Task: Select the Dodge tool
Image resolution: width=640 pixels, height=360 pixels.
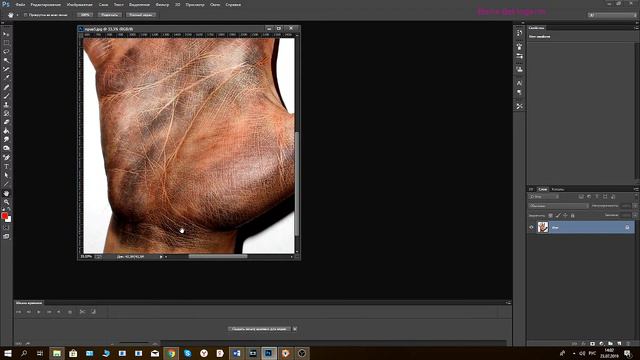Action: pos(6,148)
